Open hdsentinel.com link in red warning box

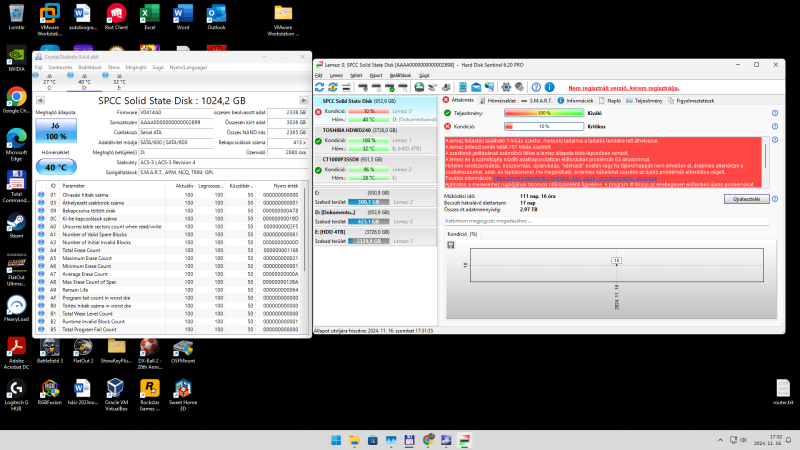click(575, 178)
